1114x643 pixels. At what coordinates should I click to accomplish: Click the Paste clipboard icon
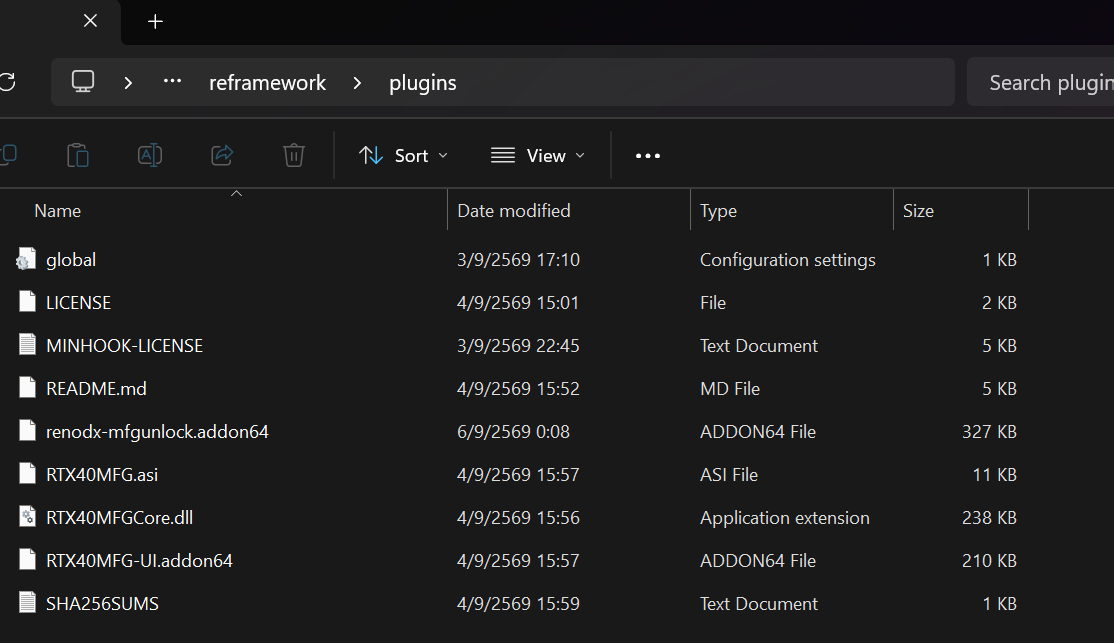pos(77,155)
